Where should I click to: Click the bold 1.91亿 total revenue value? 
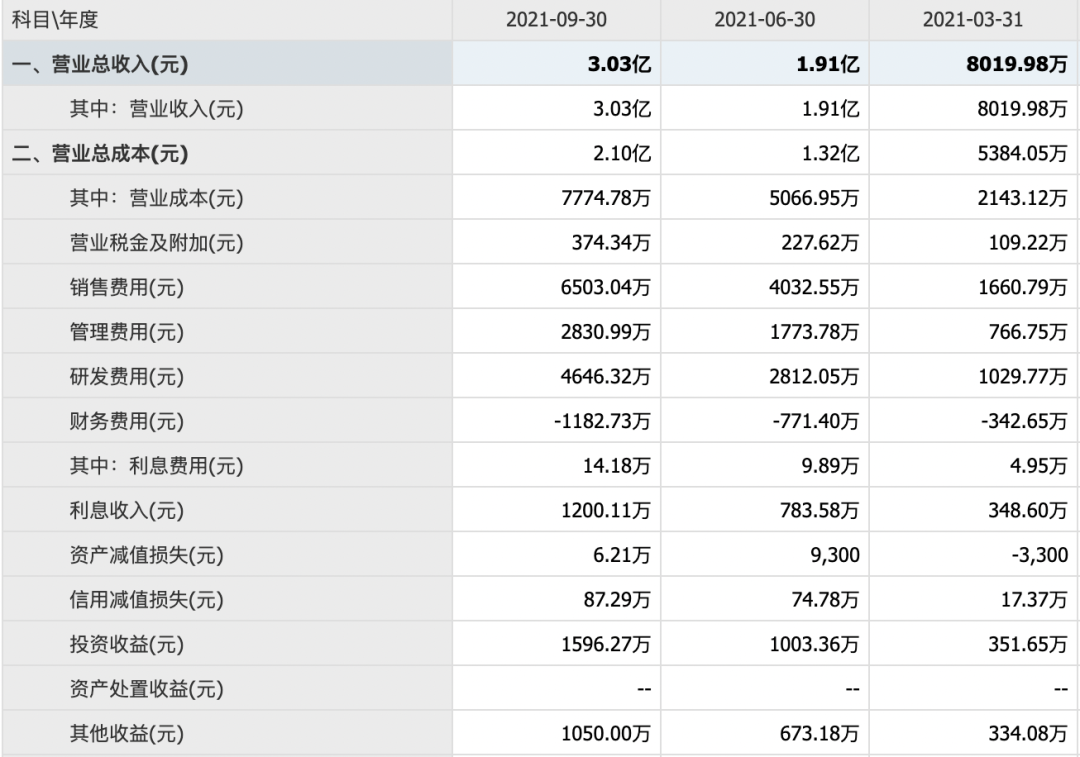827,64
